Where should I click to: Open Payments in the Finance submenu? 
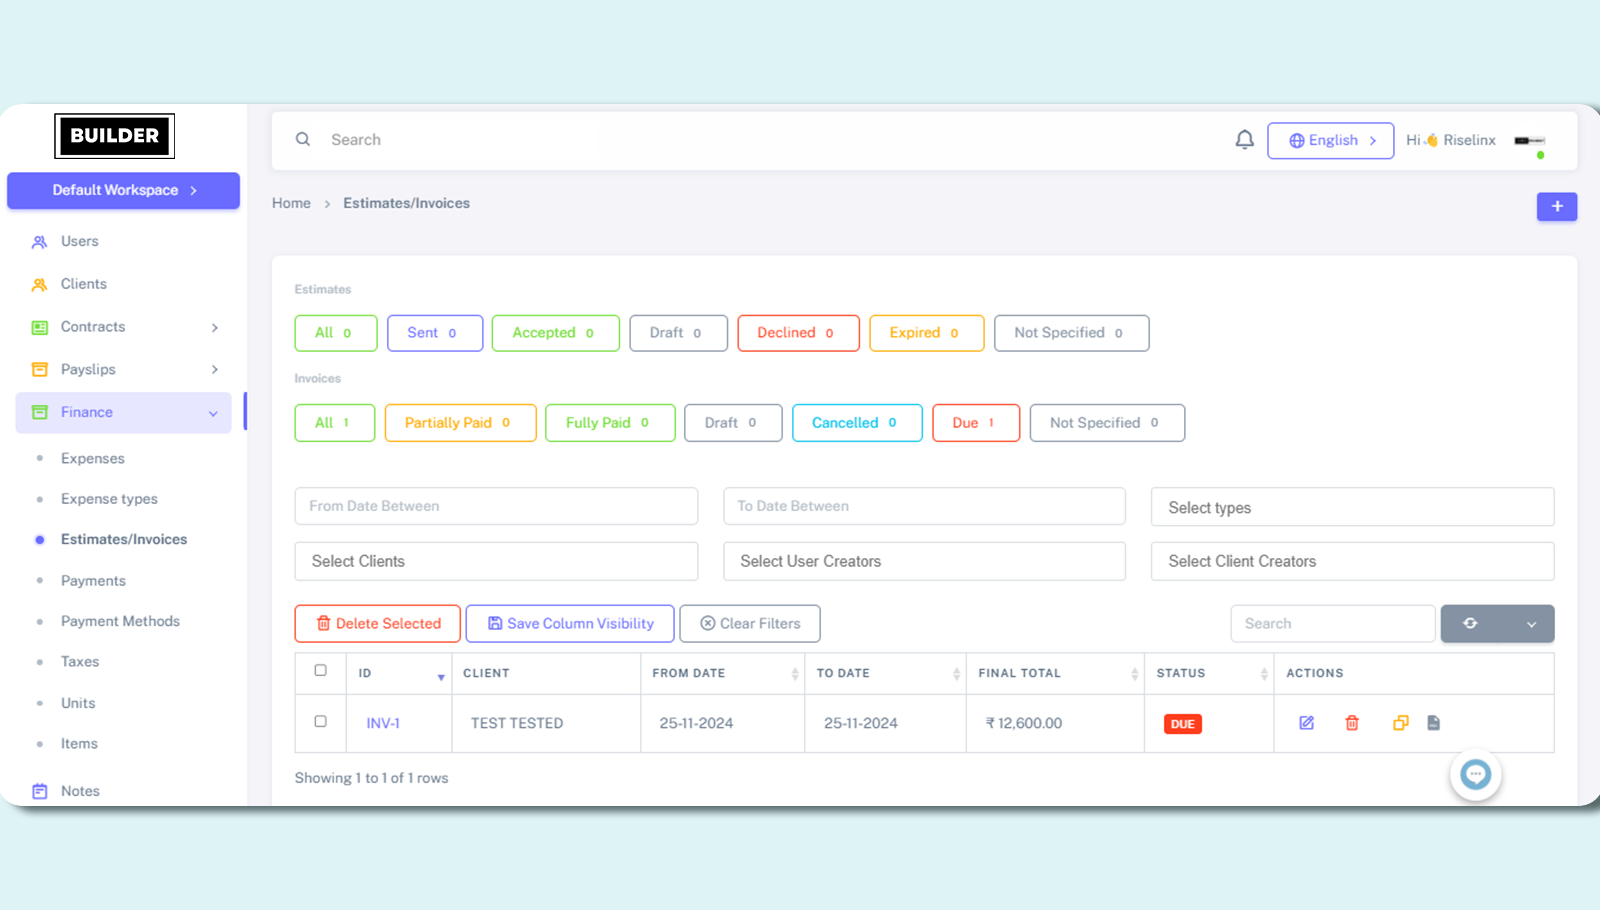point(93,580)
